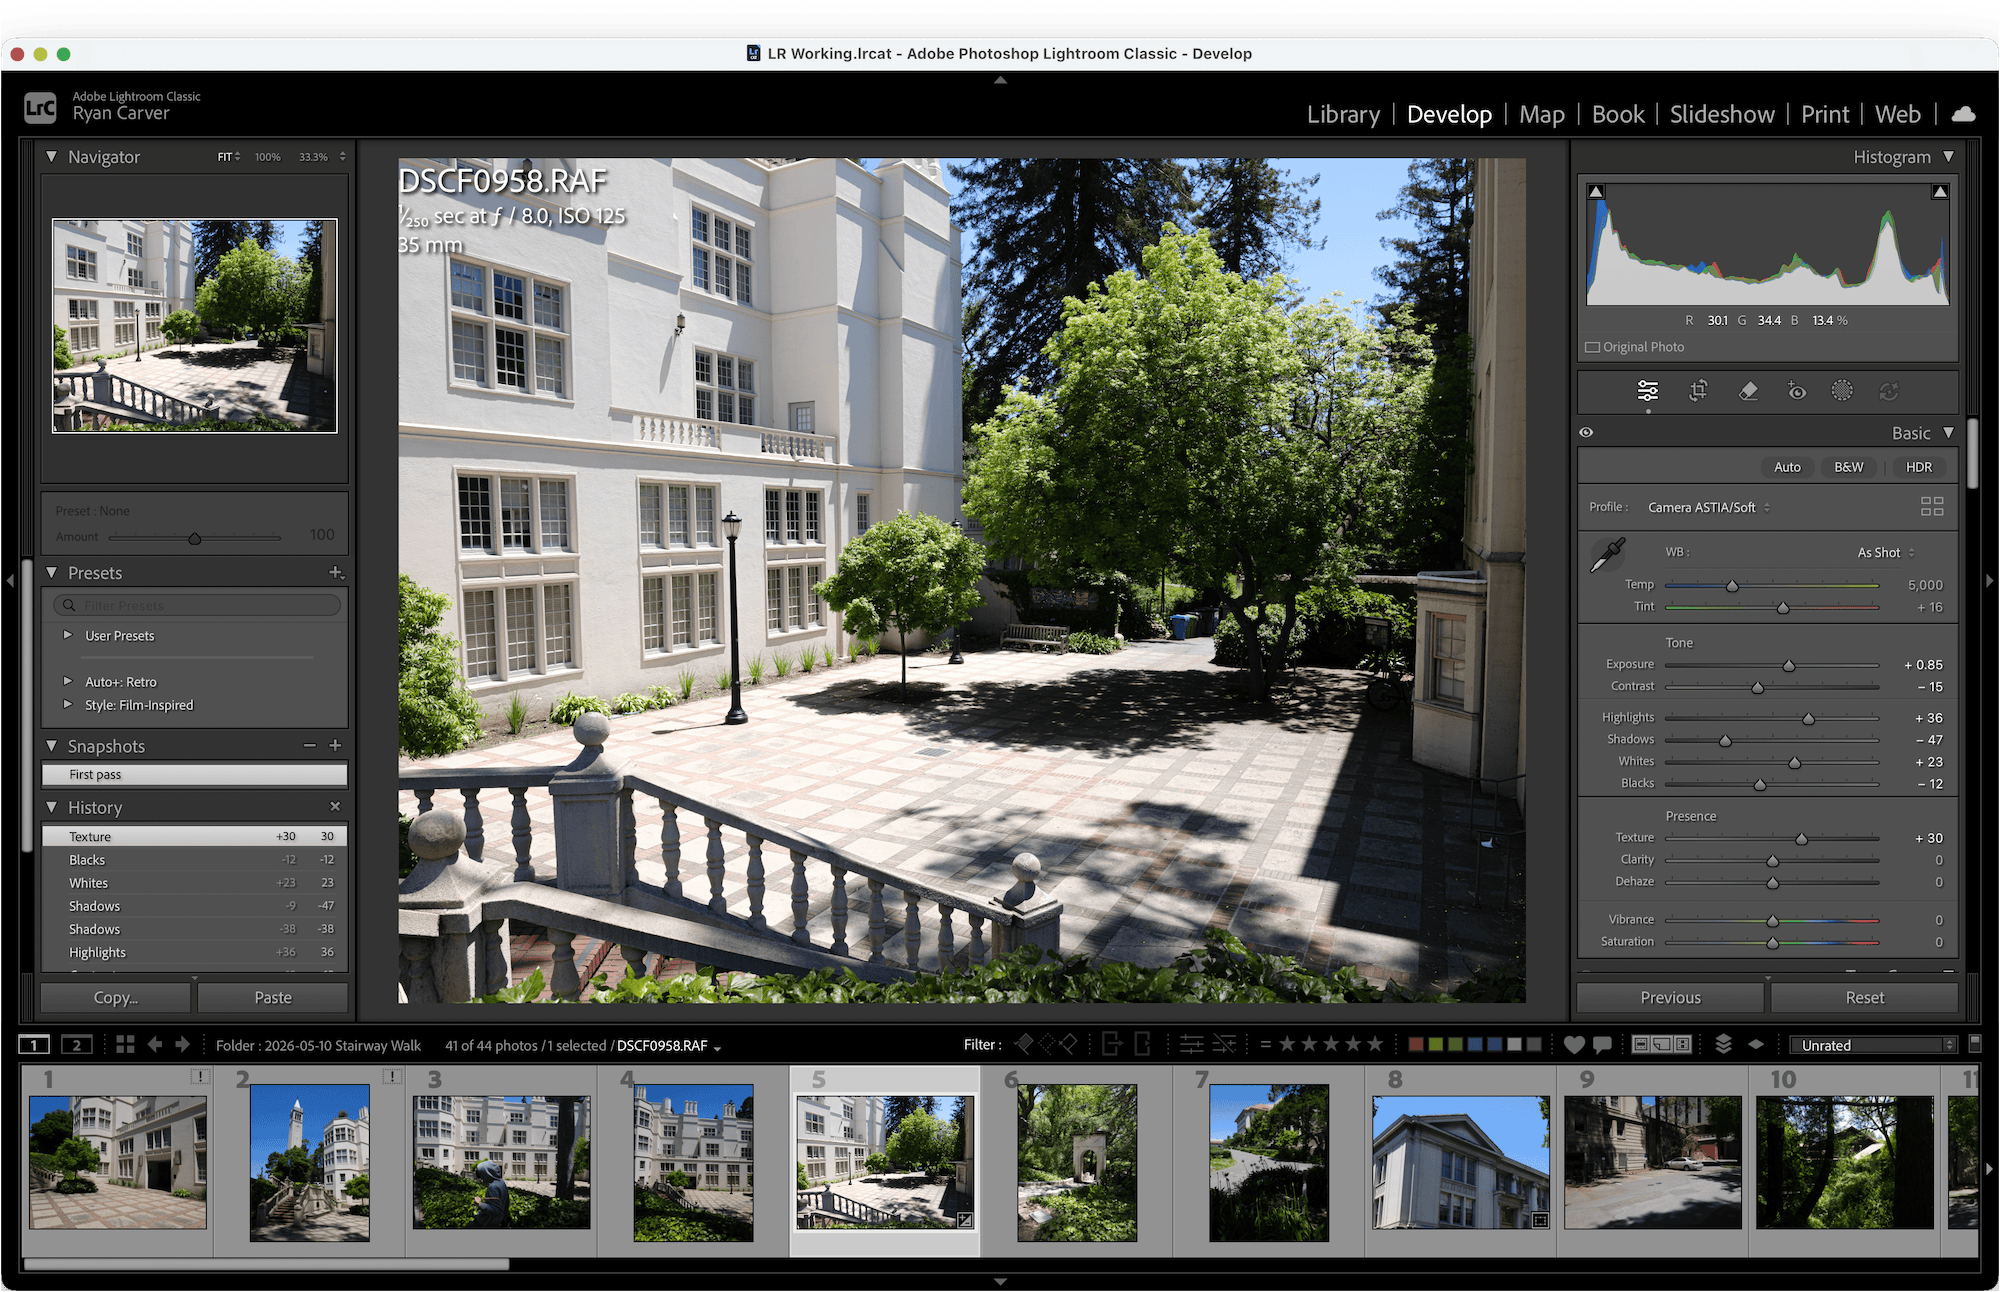Filter by comments speech bubble icon
The width and height of the screenshot is (2000, 1292).
coord(1602,1044)
